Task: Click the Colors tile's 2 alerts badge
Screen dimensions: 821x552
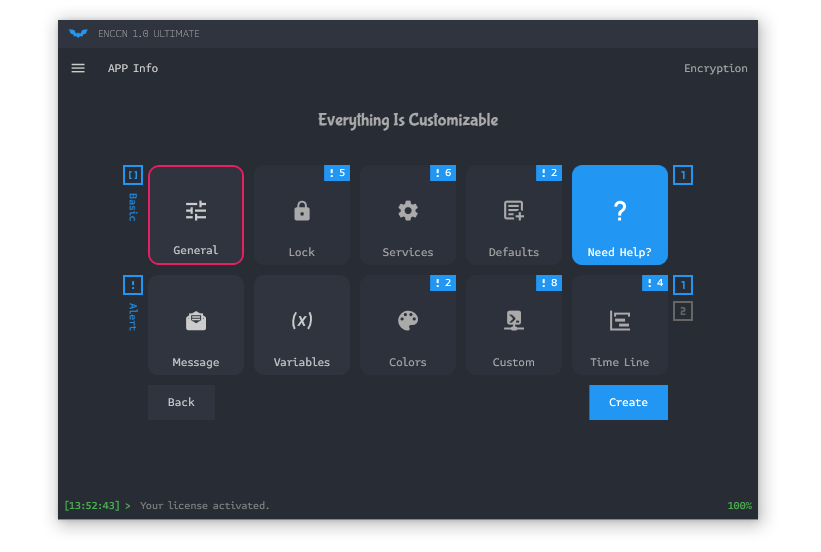Action: click(x=443, y=283)
